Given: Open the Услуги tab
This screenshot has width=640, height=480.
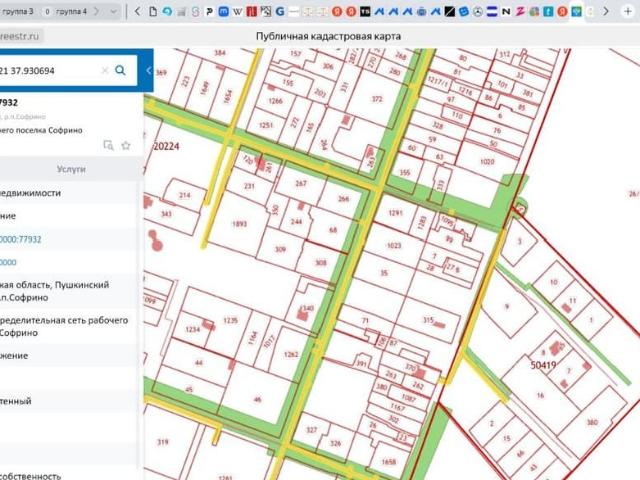Looking at the screenshot, I should [x=71, y=170].
